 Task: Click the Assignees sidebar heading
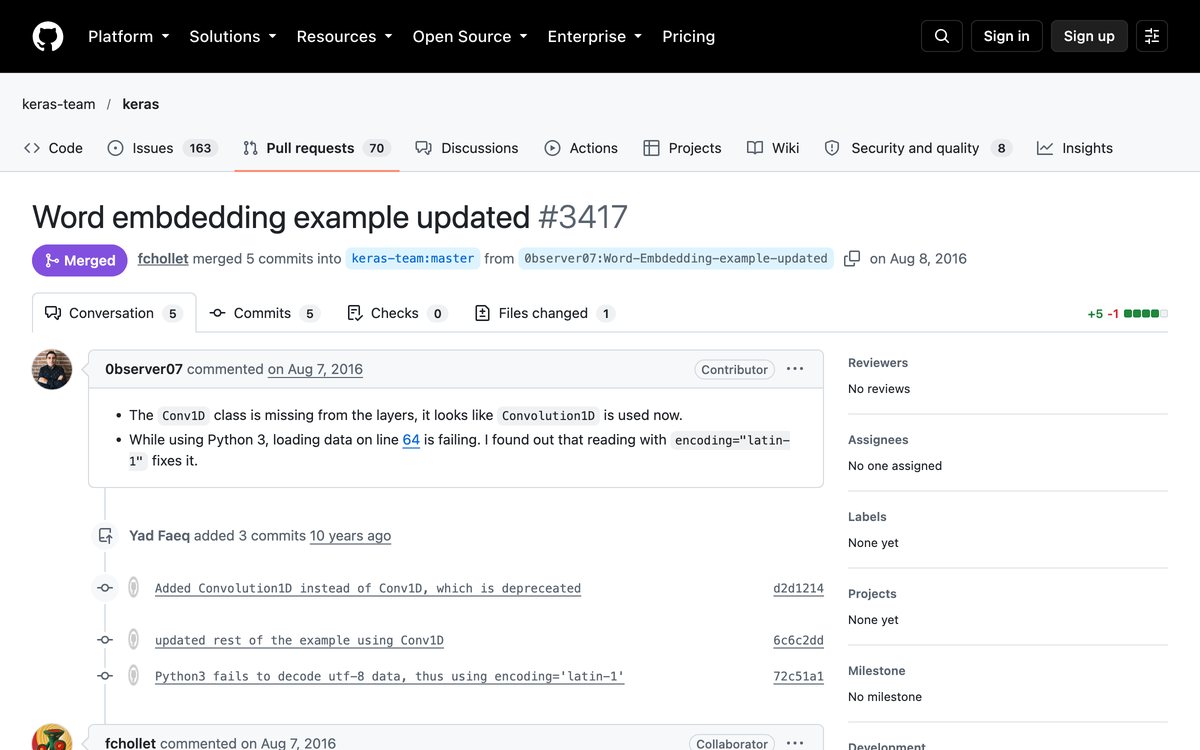tap(878, 440)
